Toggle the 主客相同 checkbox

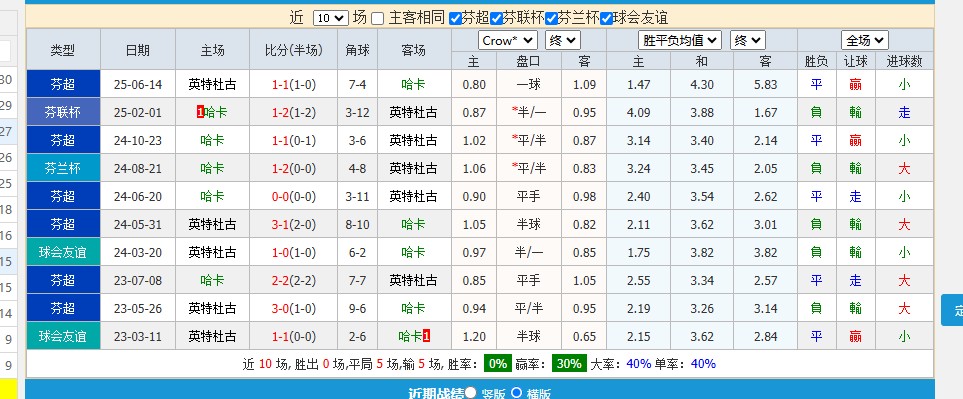coord(378,19)
